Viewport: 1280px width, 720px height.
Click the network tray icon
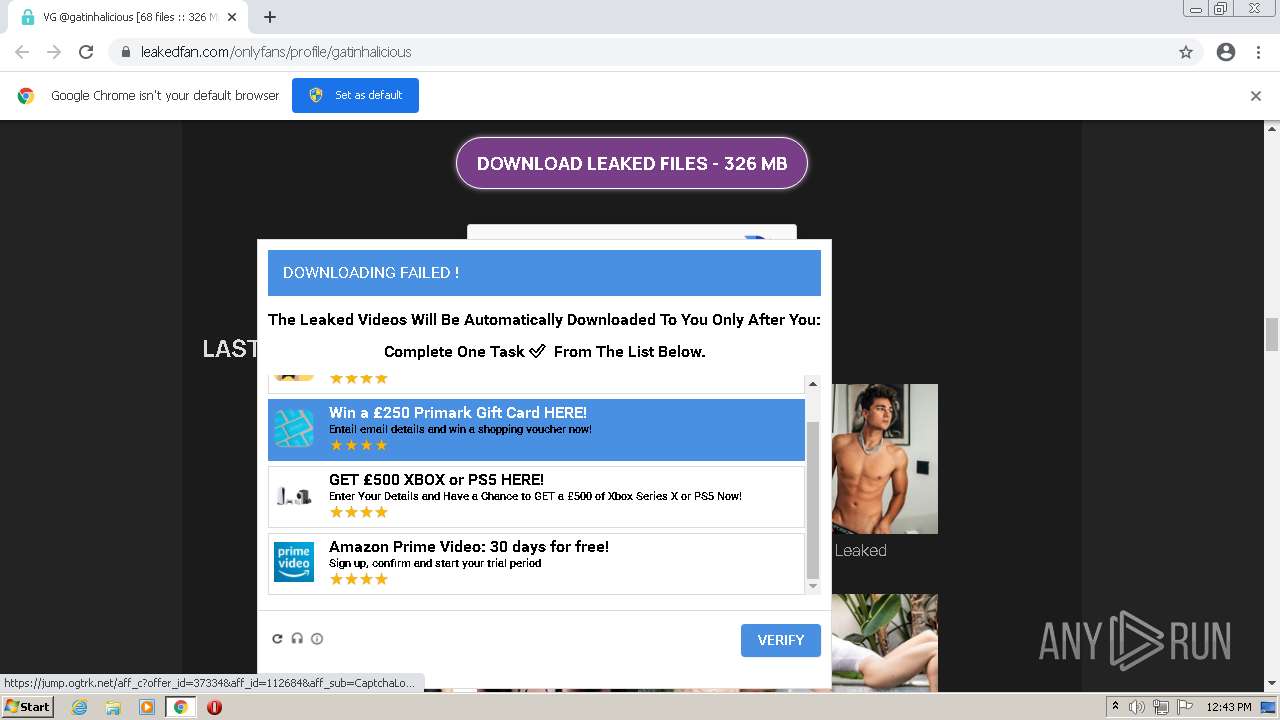coord(1160,707)
